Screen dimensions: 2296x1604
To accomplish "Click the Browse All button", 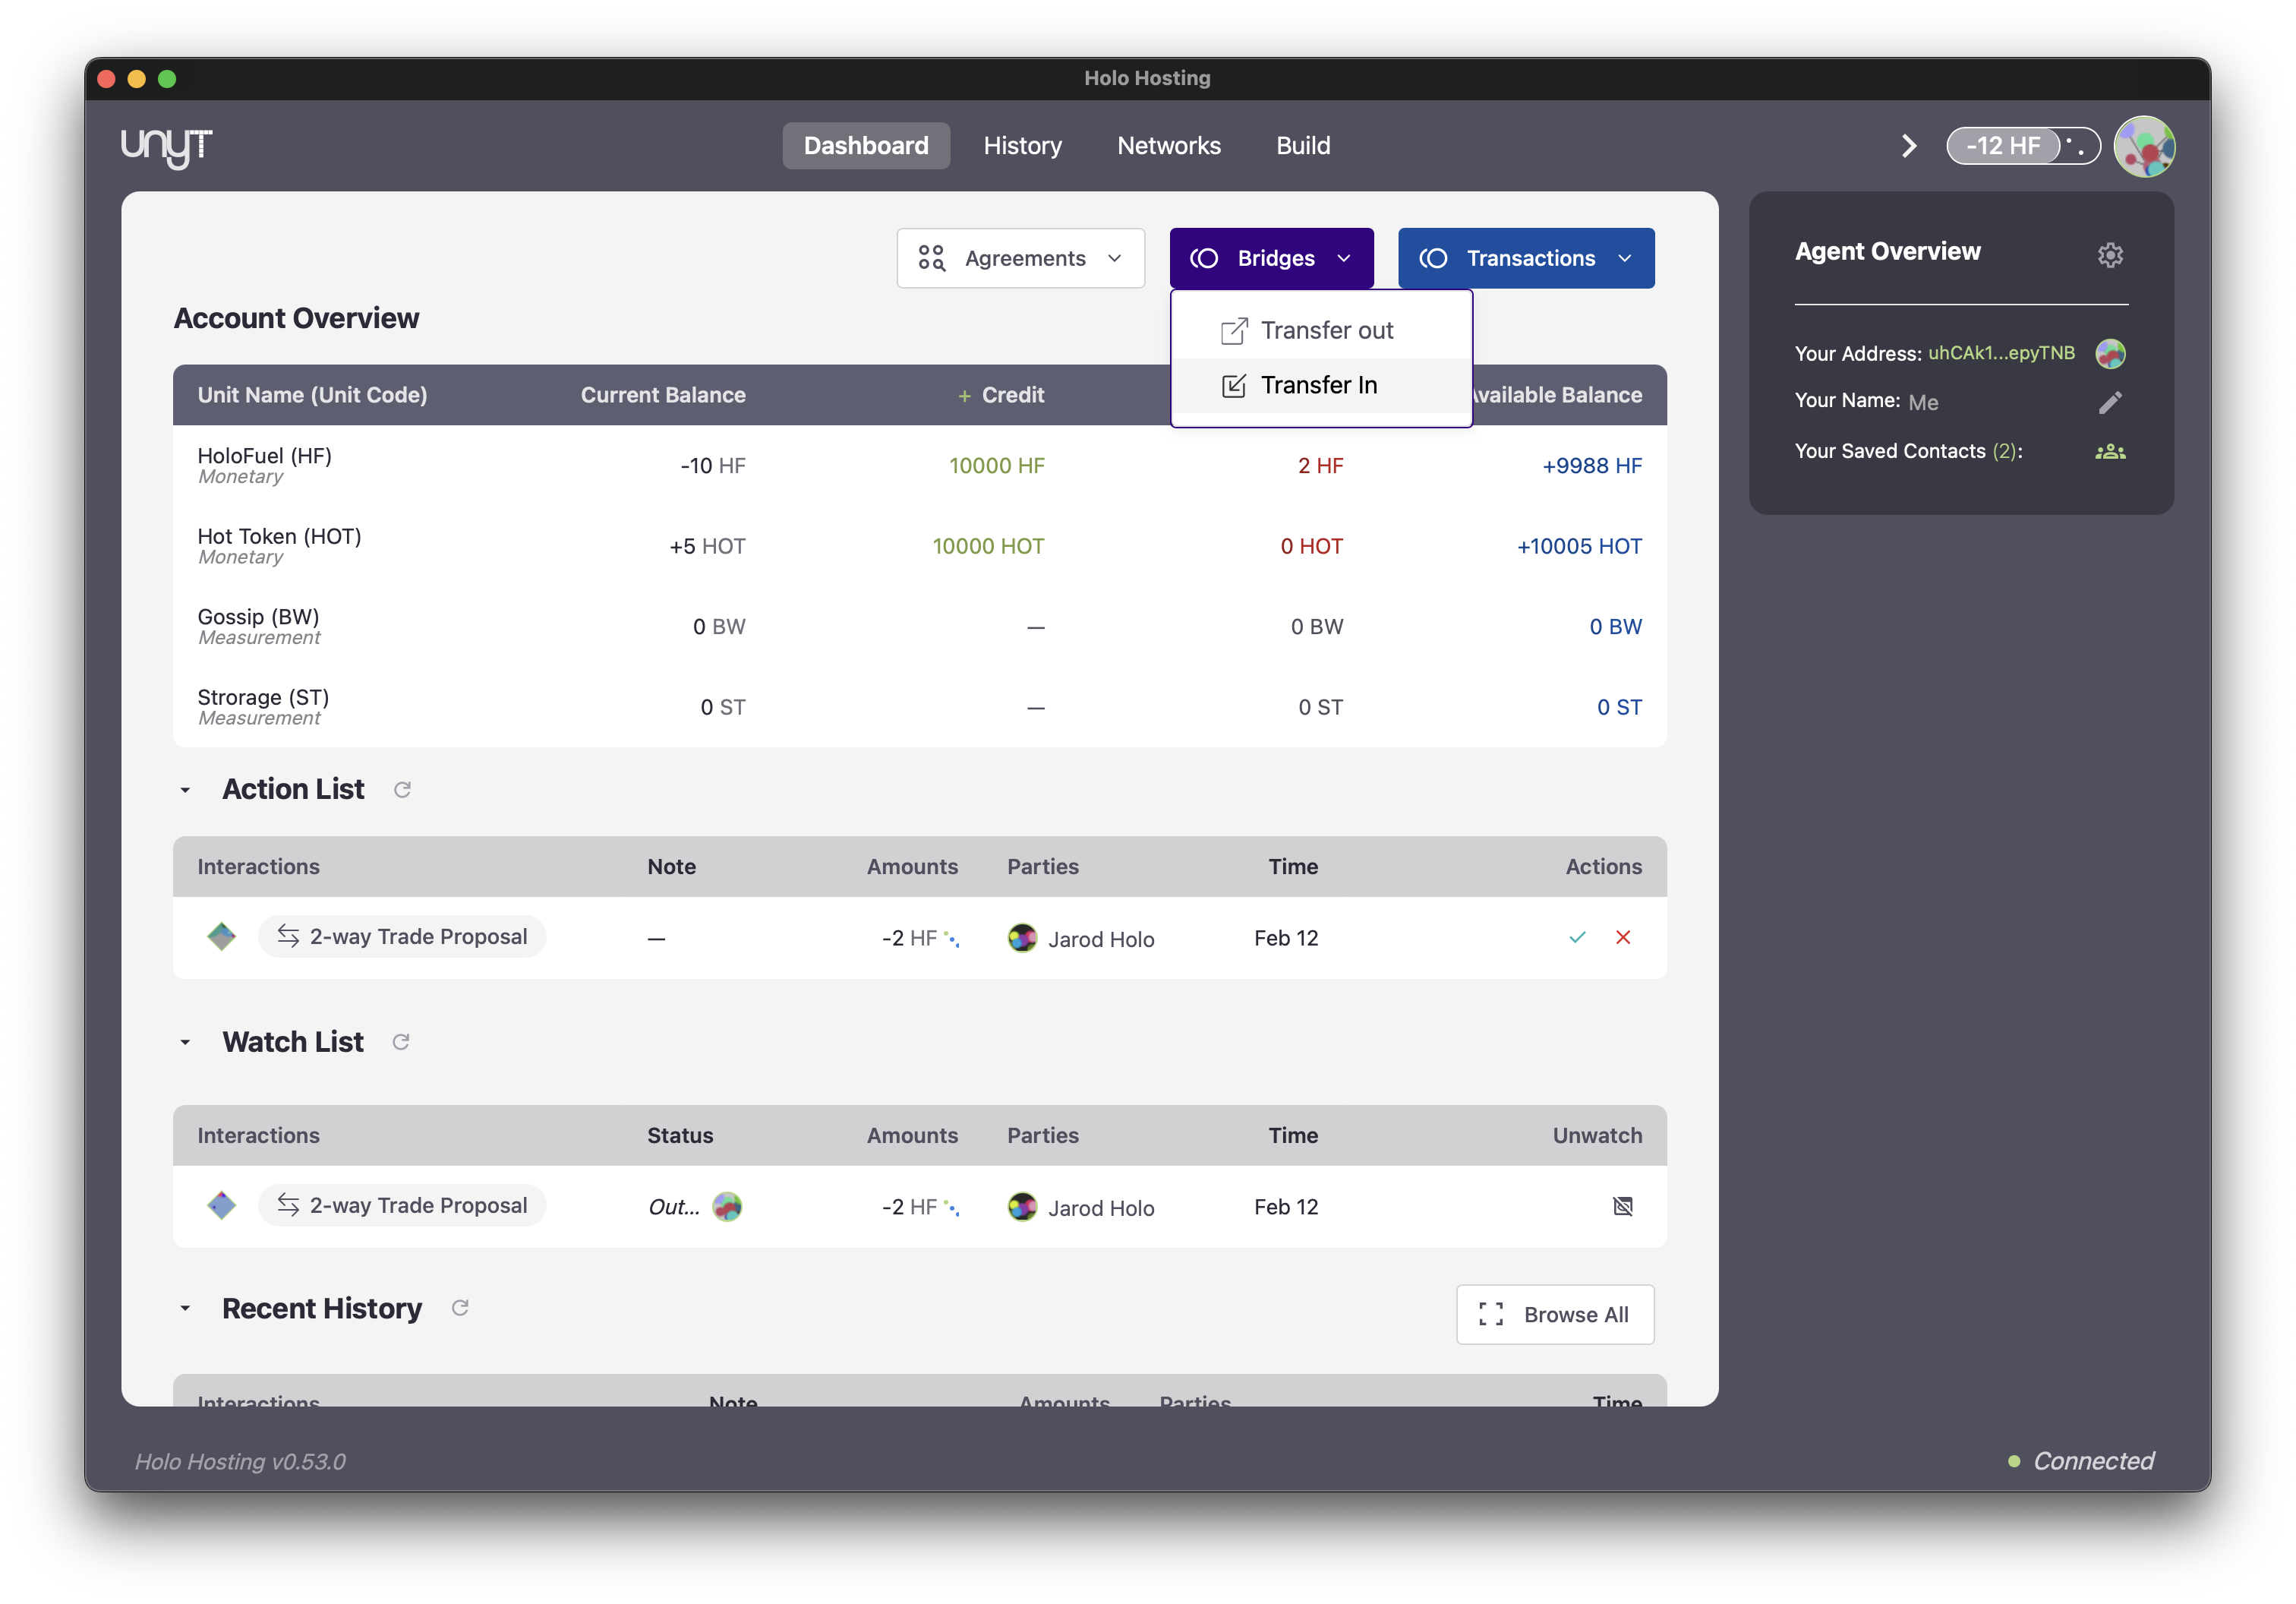I will click(1554, 1314).
